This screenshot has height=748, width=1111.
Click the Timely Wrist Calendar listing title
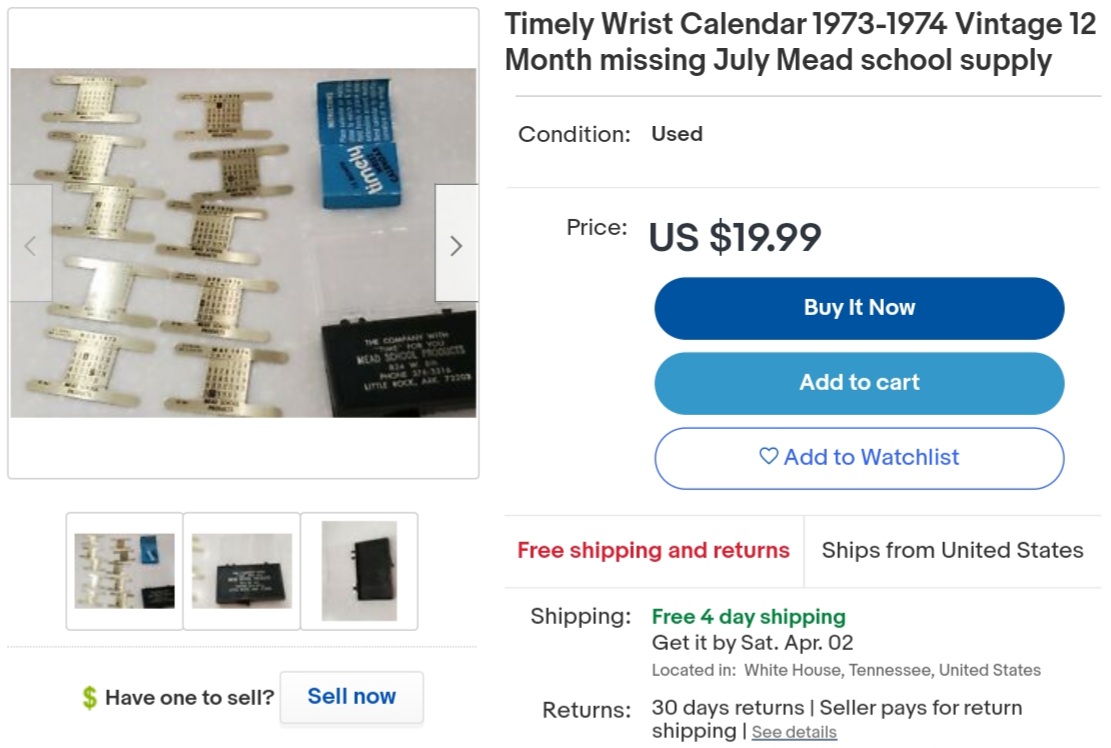(x=800, y=42)
